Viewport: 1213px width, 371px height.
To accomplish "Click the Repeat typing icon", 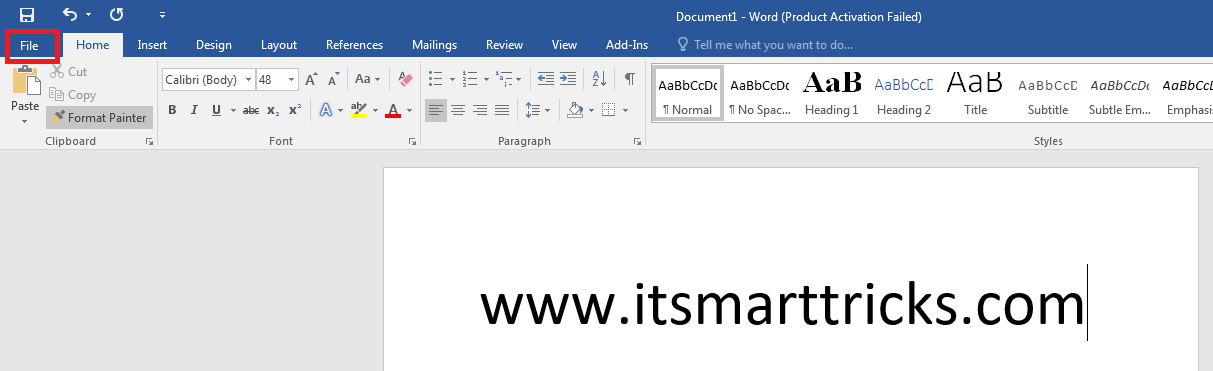I will point(117,15).
